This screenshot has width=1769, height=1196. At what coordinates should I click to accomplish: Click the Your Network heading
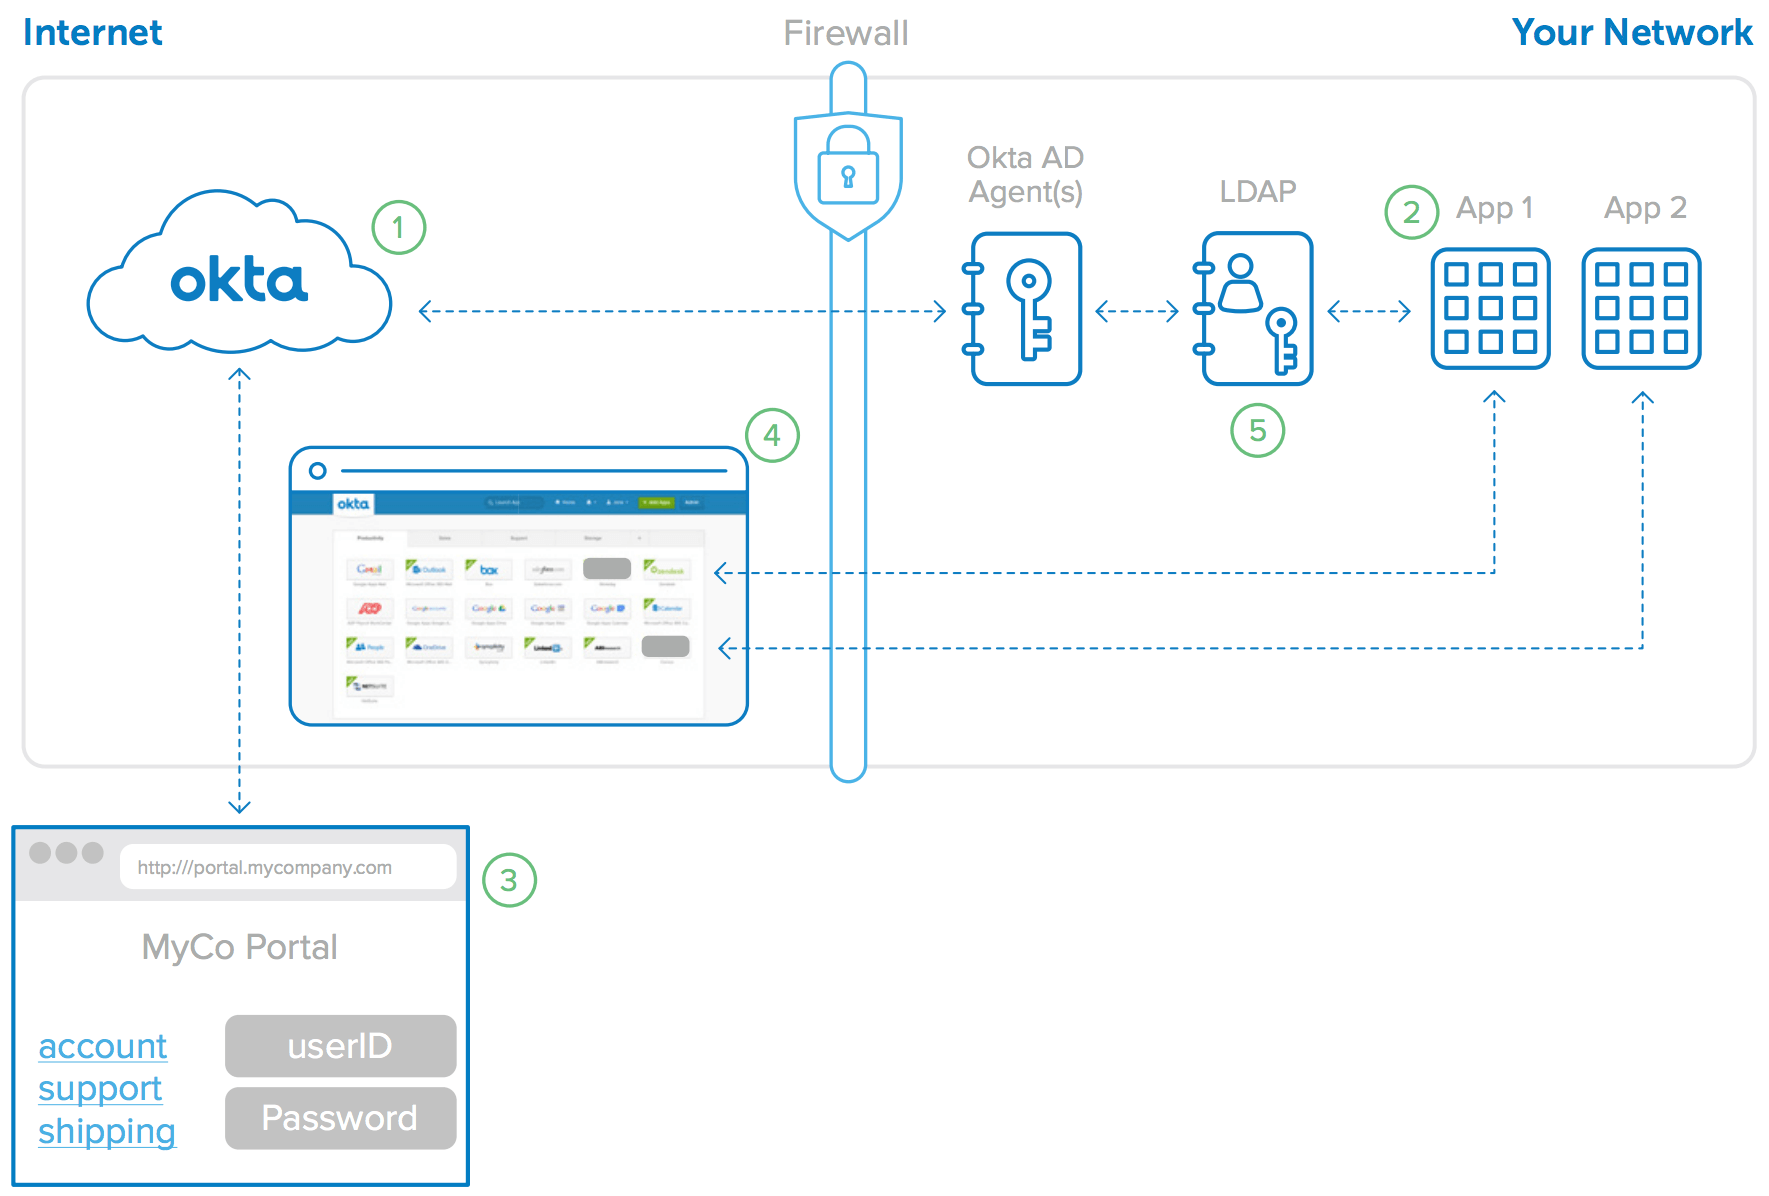point(1632,33)
